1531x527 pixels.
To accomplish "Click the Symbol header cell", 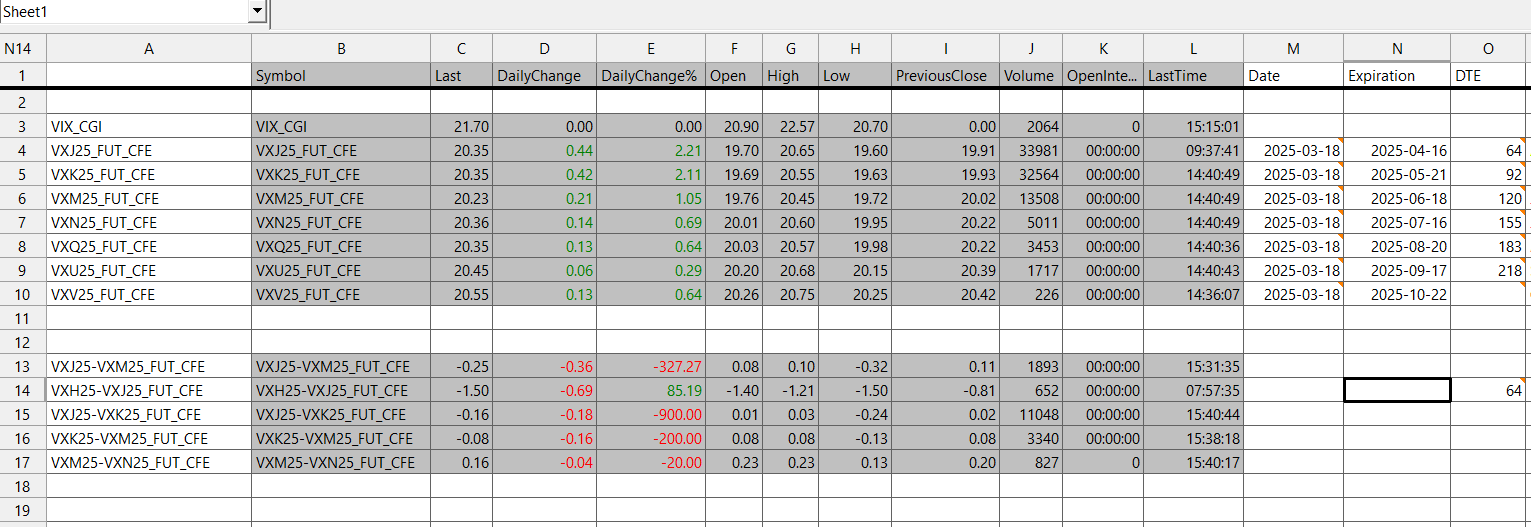I will click(341, 75).
